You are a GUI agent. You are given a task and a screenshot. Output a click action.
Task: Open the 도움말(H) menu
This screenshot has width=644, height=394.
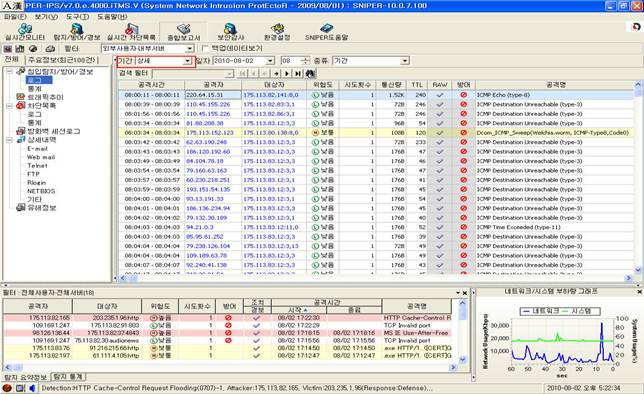click(x=112, y=17)
